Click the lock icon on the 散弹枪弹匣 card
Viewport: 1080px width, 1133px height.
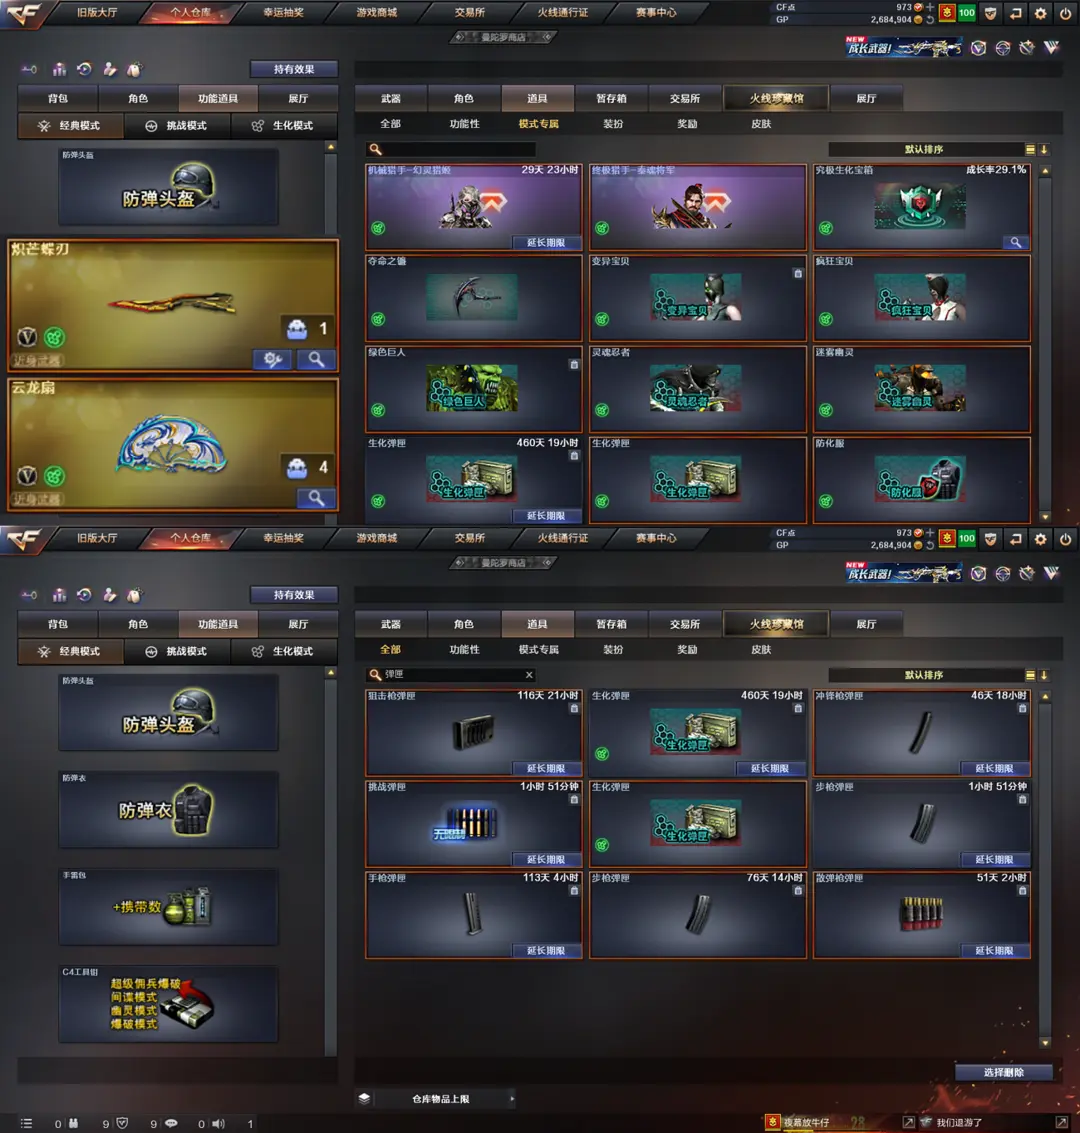tap(1021, 891)
